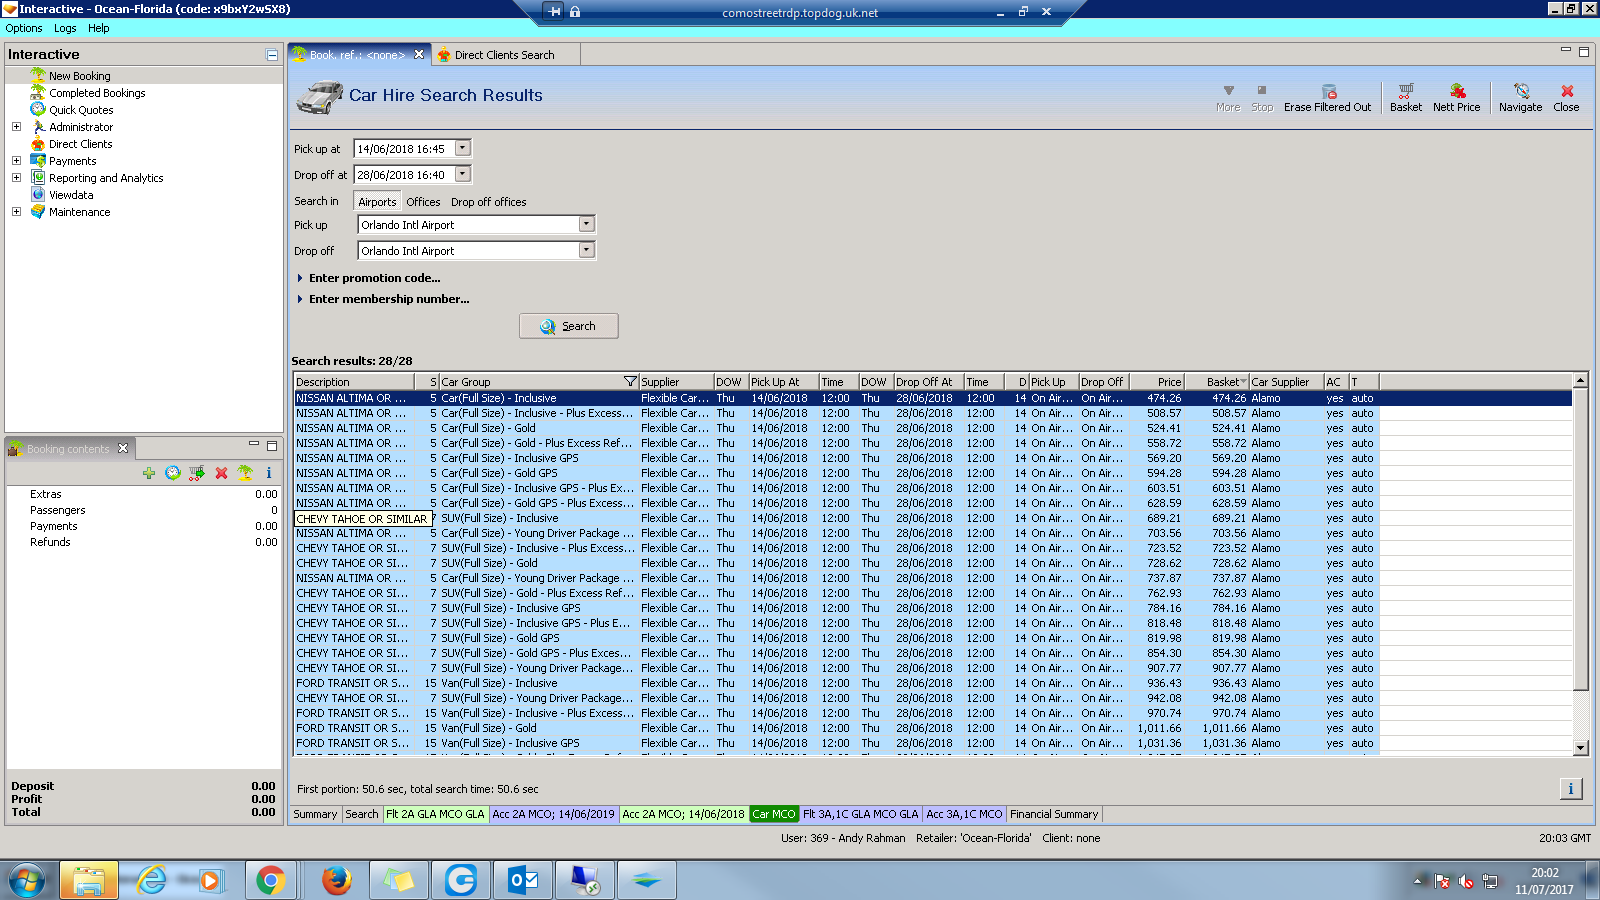This screenshot has height=900, width=1600.
Task: Launch Firefox from the Windows taskbar
Action: click(x=337, y=880)
